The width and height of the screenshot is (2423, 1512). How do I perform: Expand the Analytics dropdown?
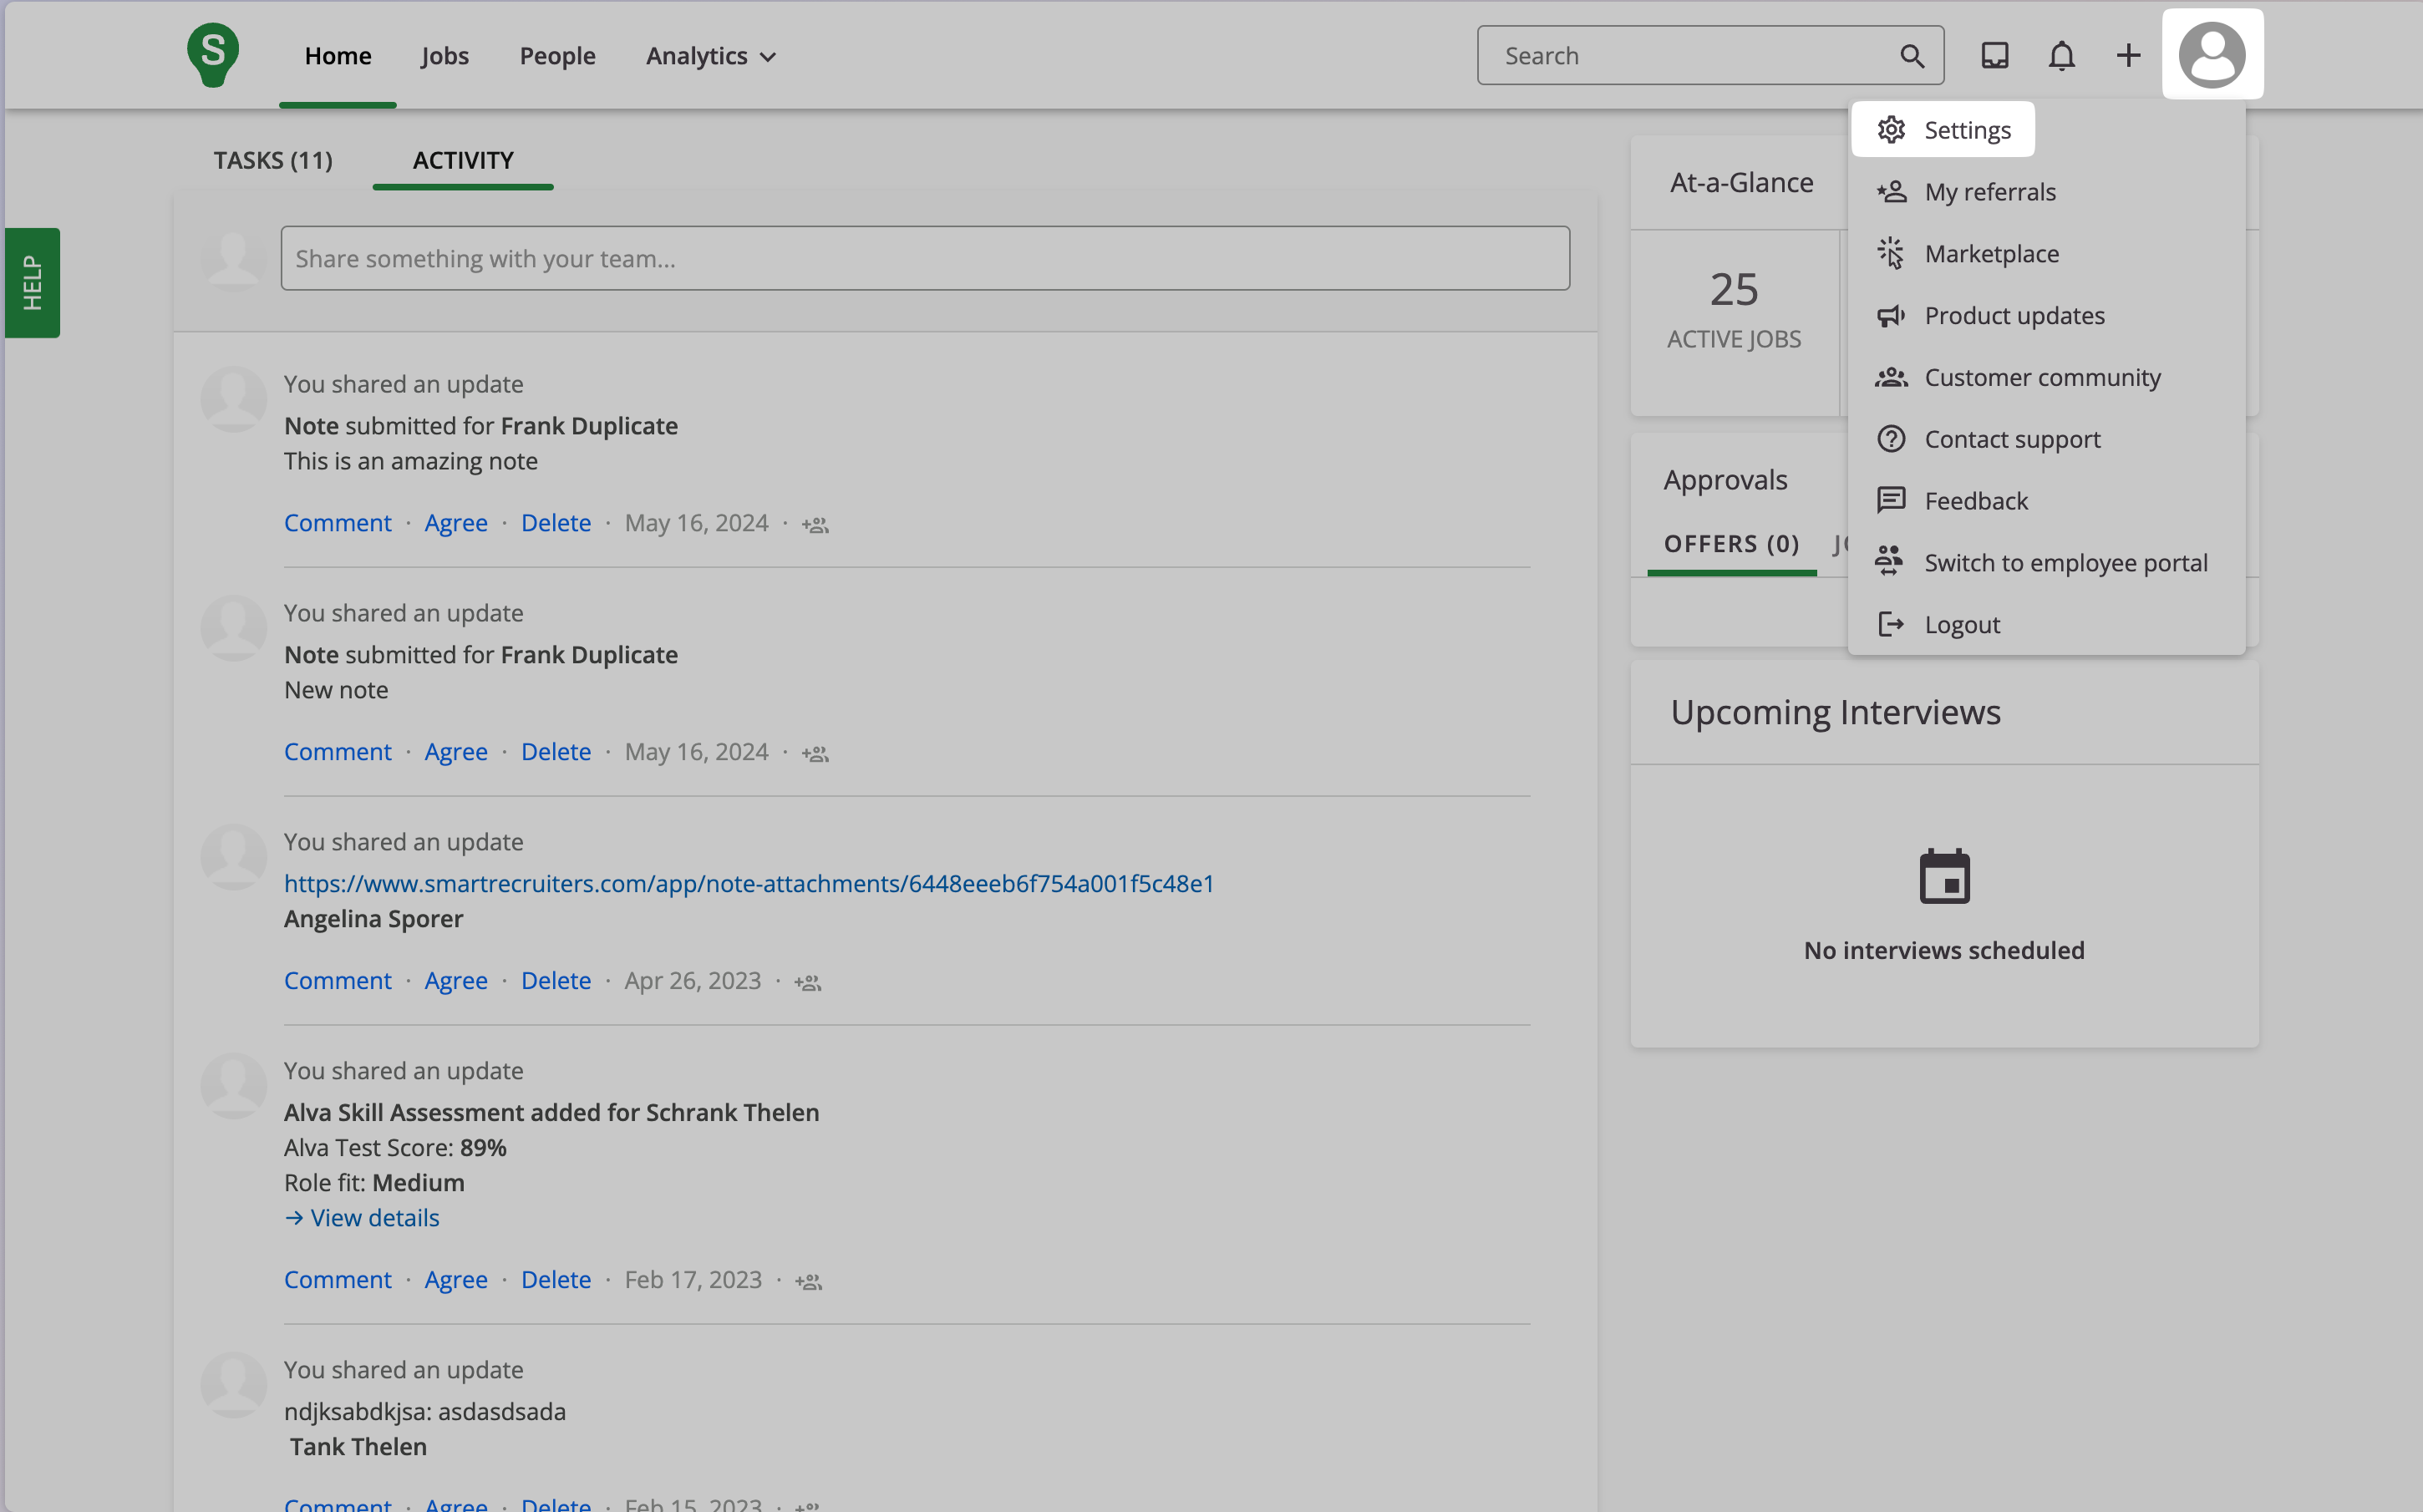coord(711,56)
